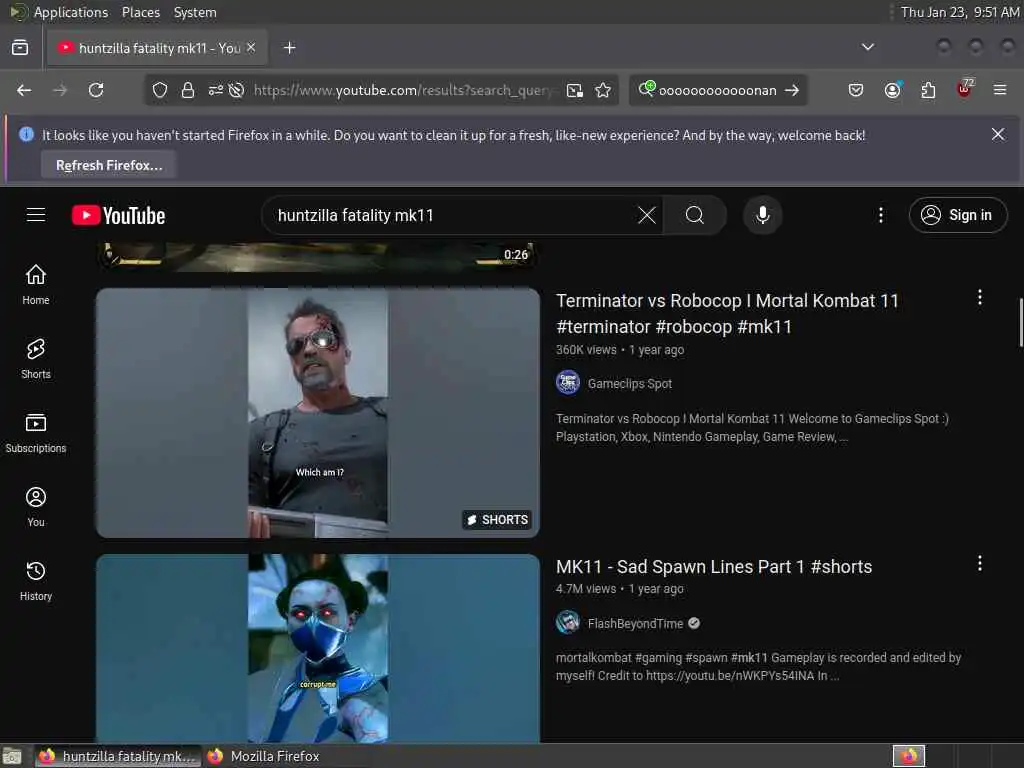
Task: Bookmark this page with the star icon
Action: pos(603,90)
